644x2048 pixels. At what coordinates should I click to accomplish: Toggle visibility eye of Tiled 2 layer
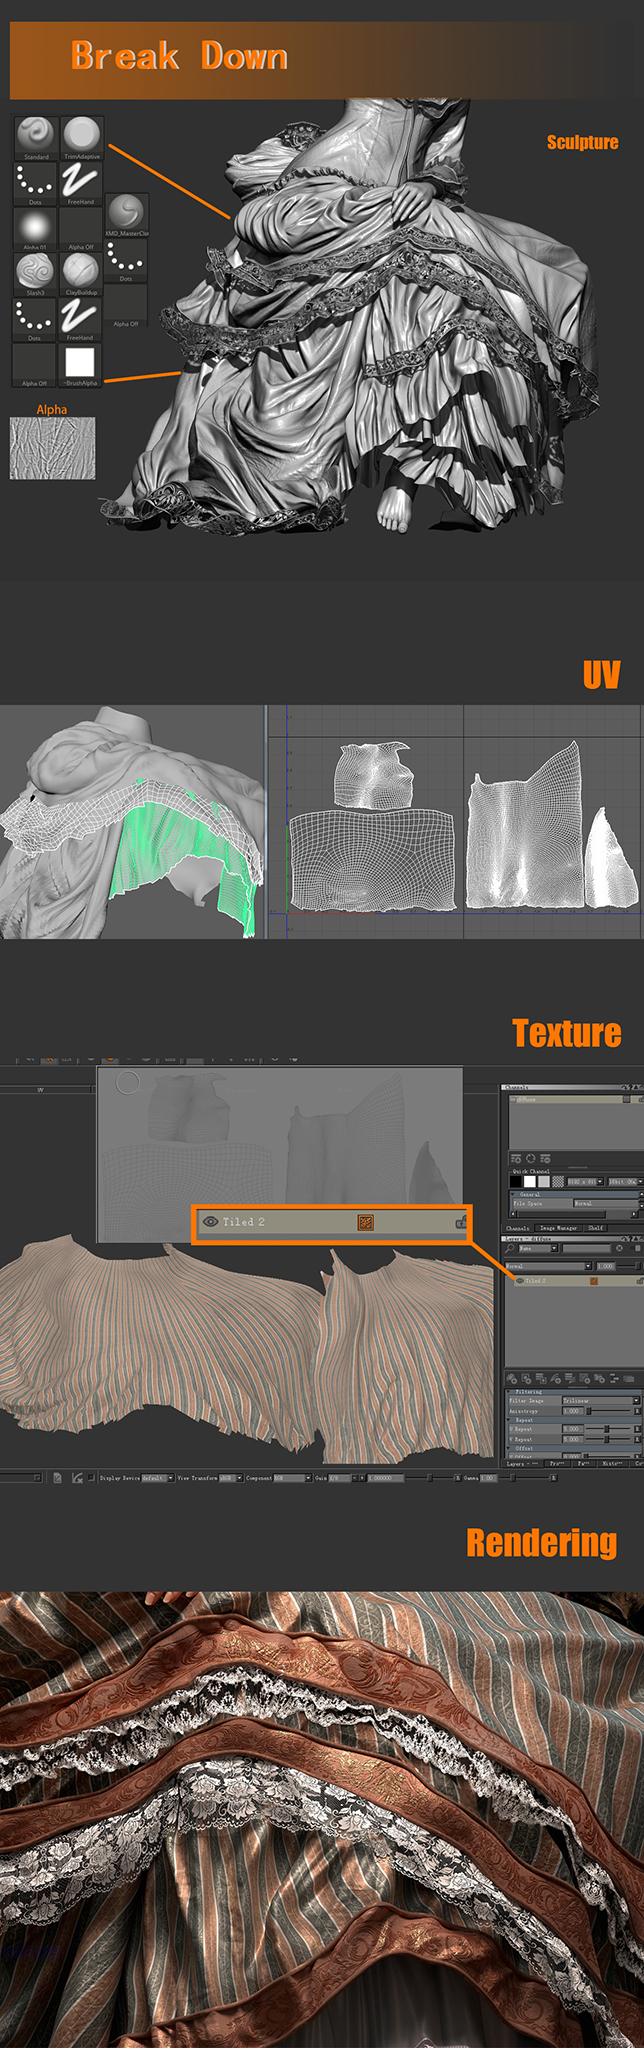(x=520, y=1281)
